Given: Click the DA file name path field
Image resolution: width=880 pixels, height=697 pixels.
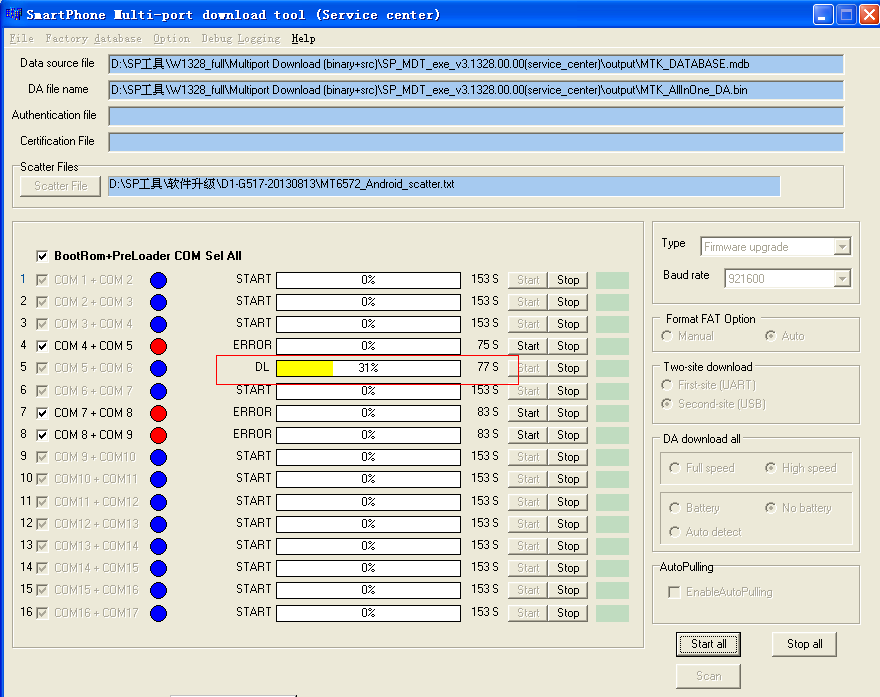Looking at the screenshot, I should pyautogui.click(x=476, y=90).
